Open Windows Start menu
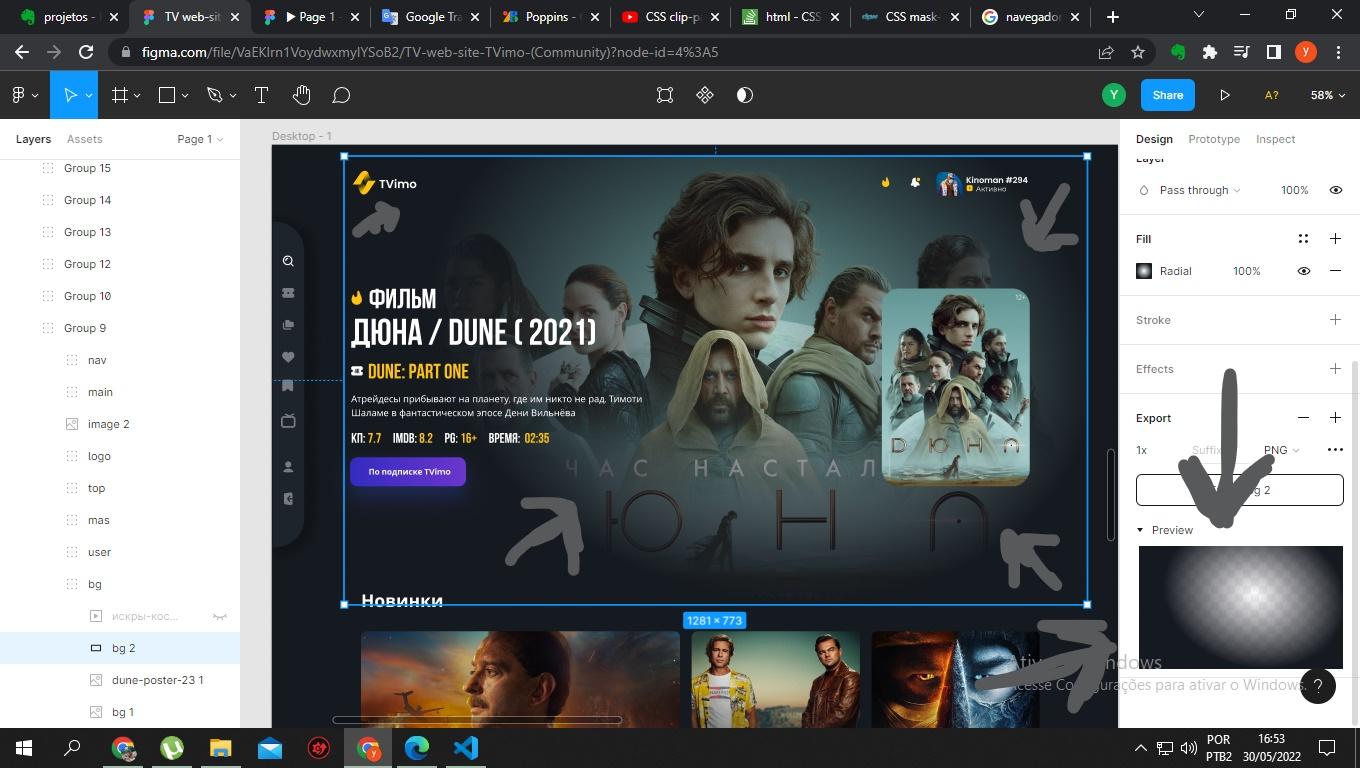 tap(23, 748)
